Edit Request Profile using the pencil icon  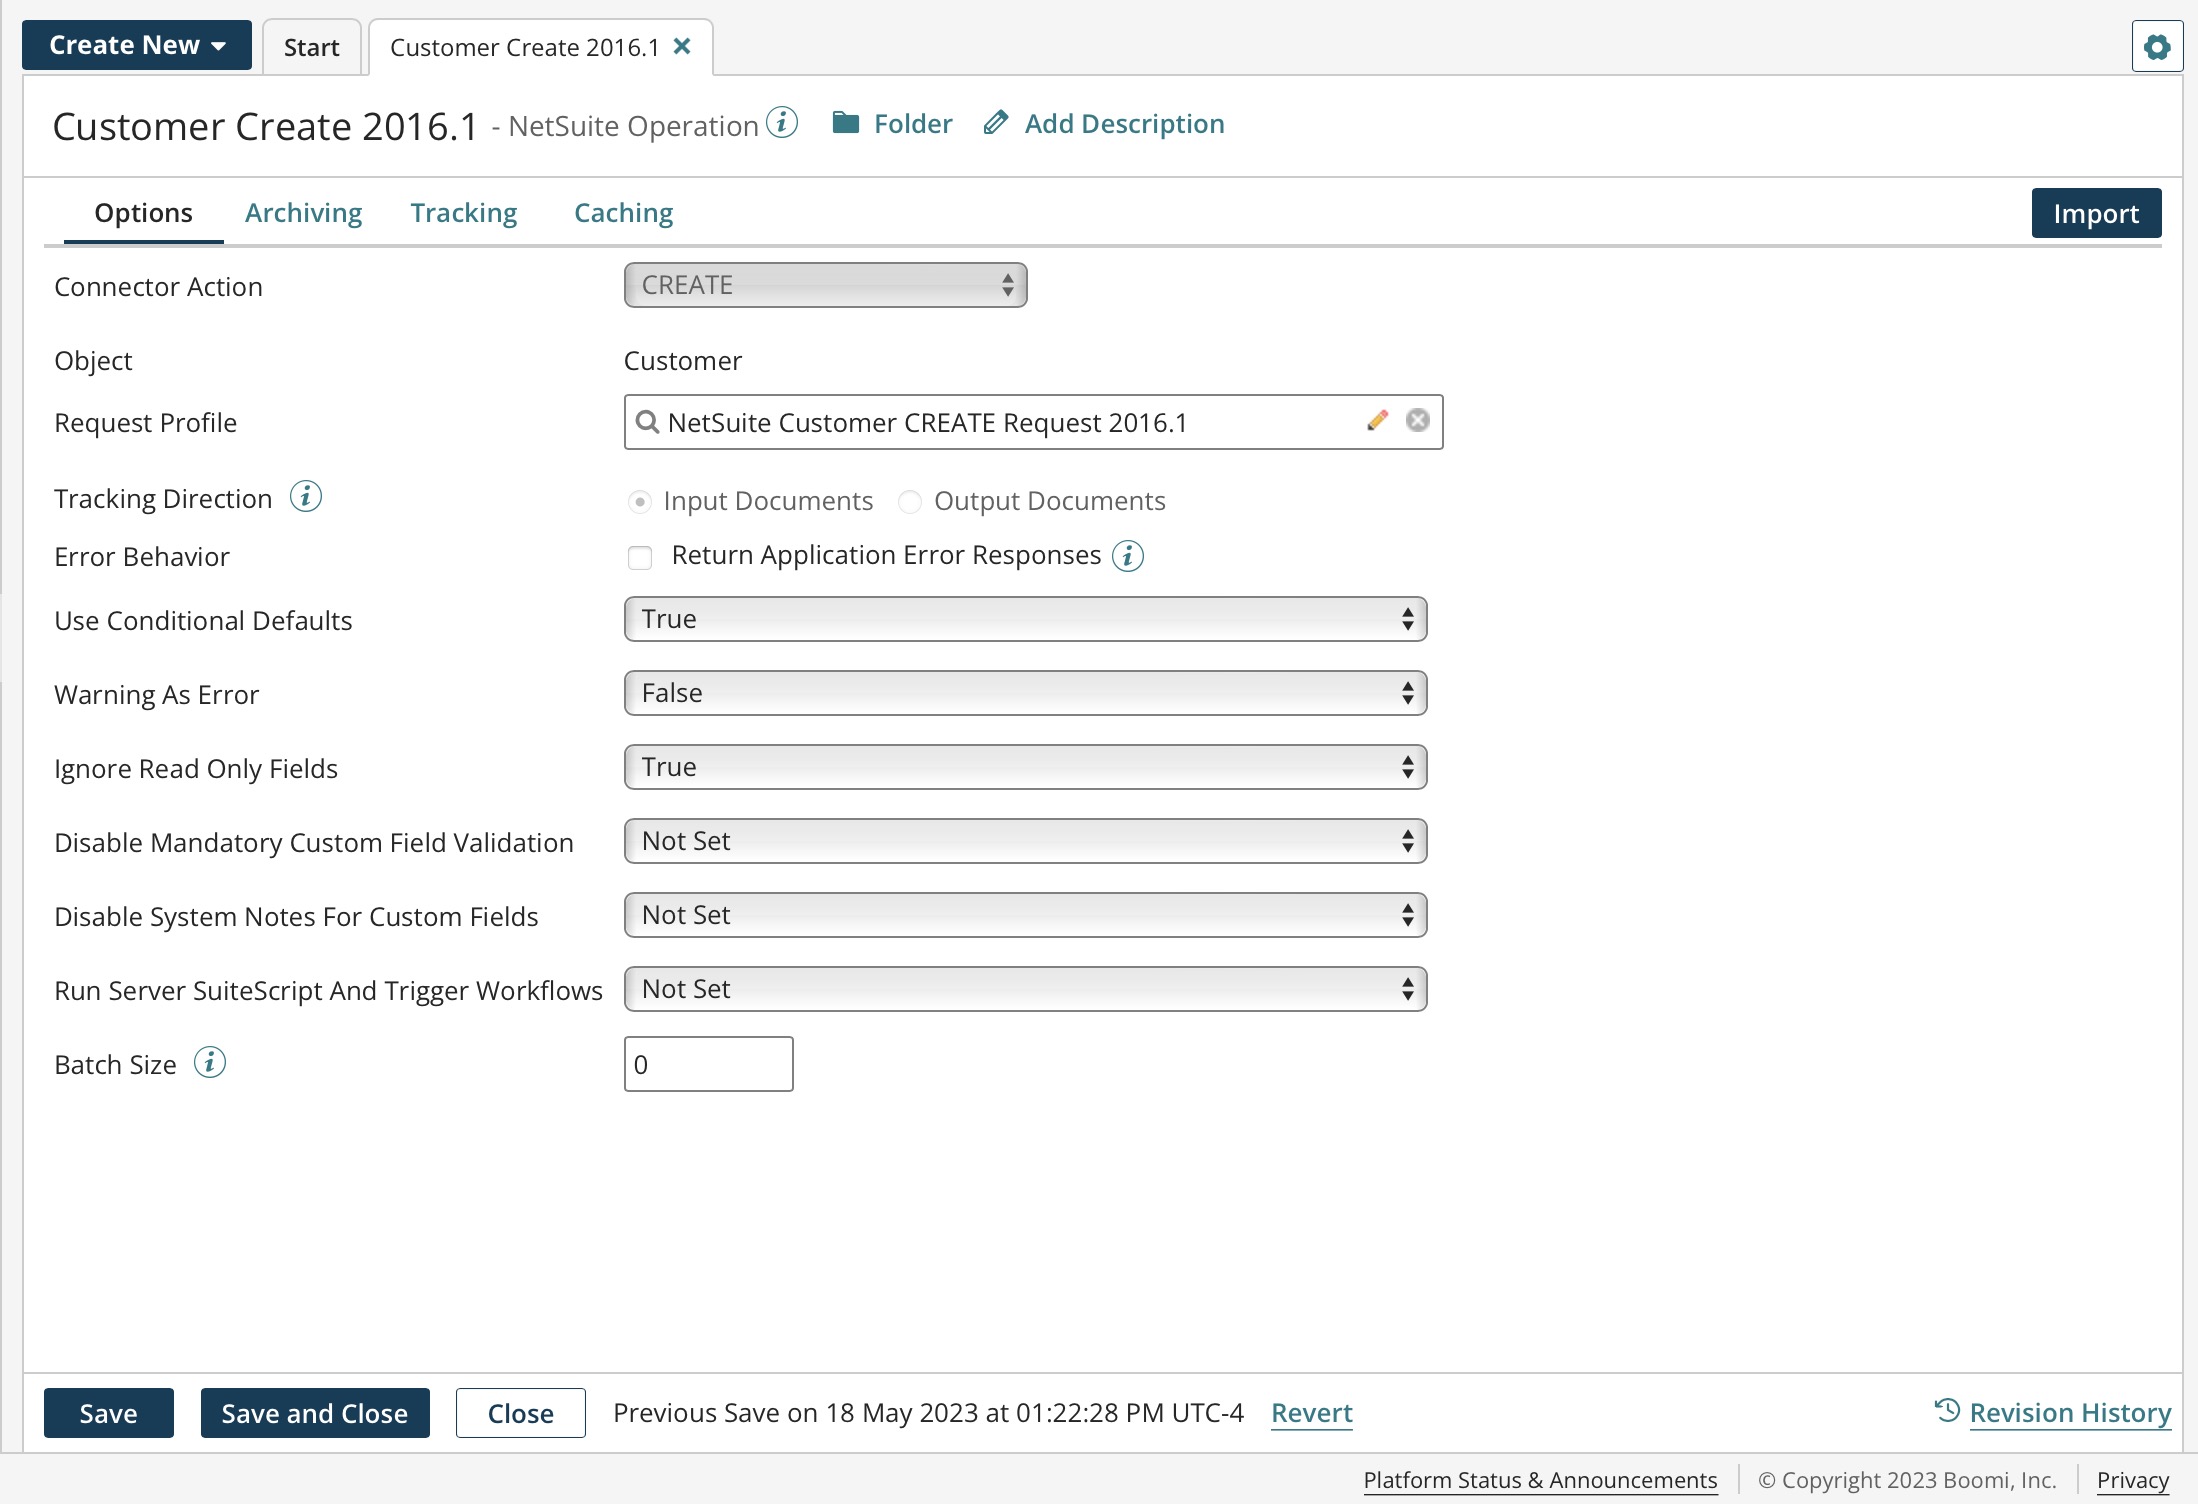coord(1377,420)
